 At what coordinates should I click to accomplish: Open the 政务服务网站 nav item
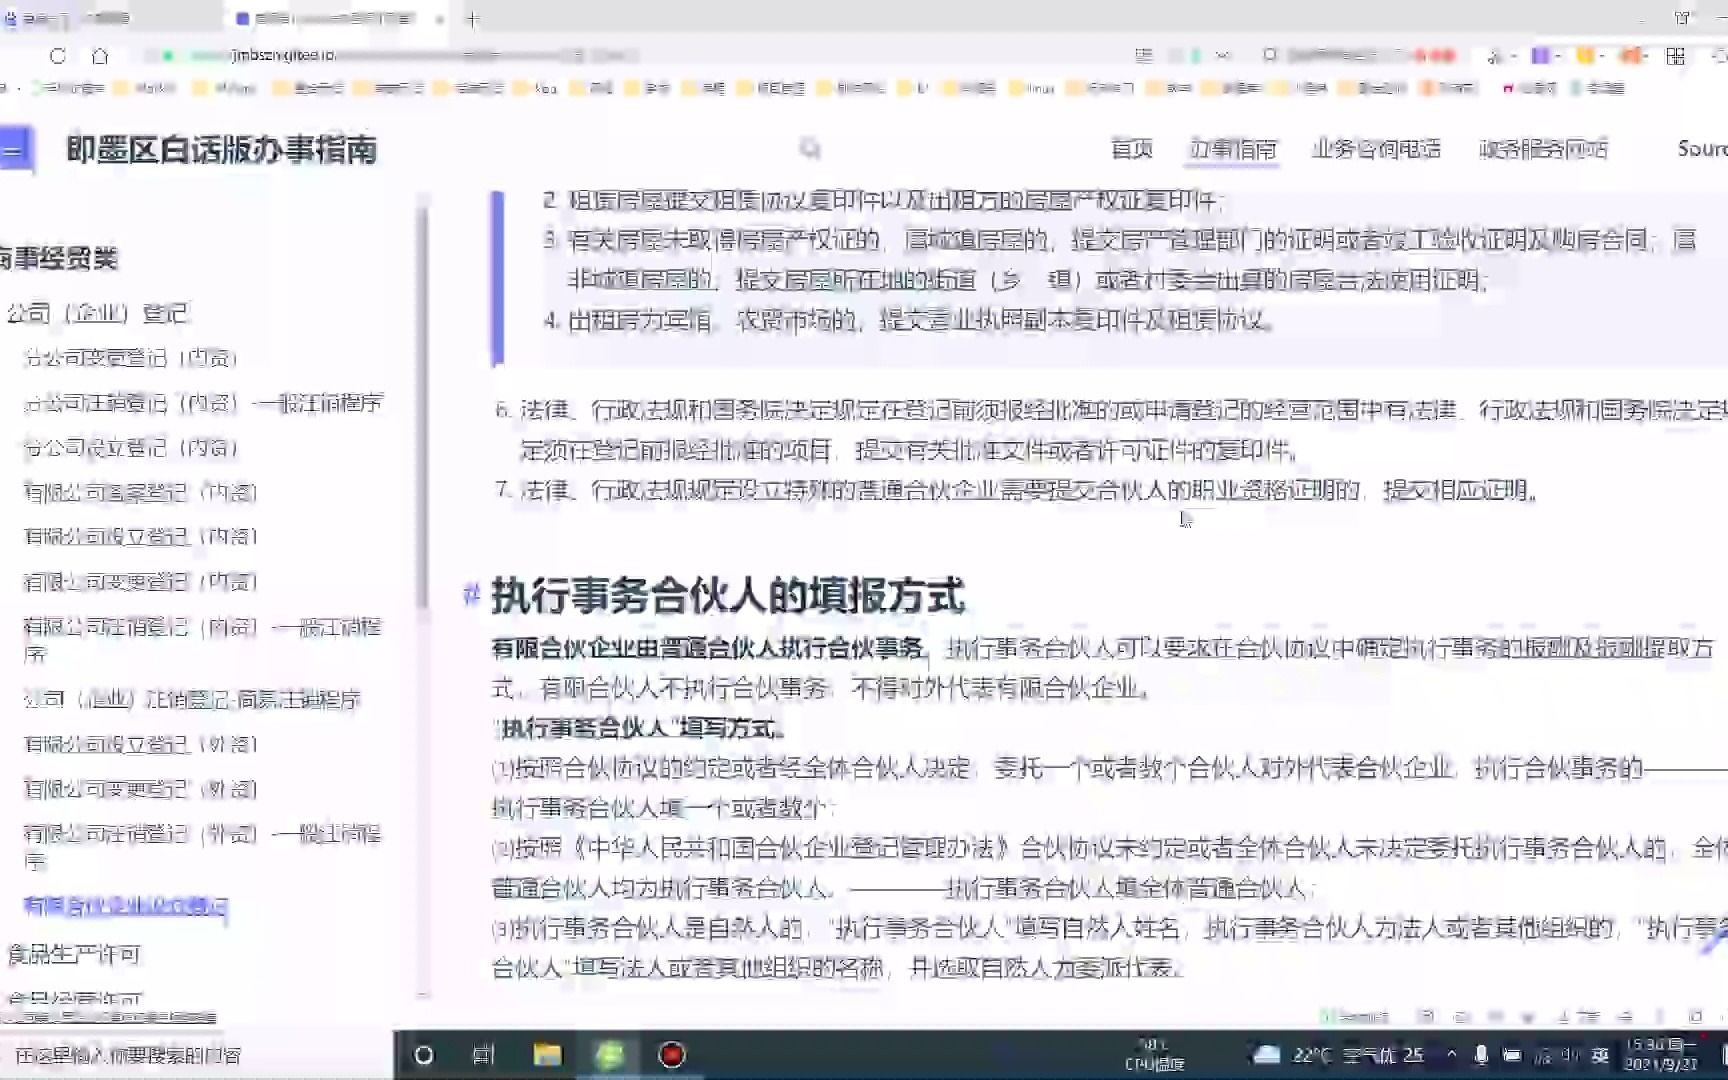pyautogui.click(x=1544, y=149)
